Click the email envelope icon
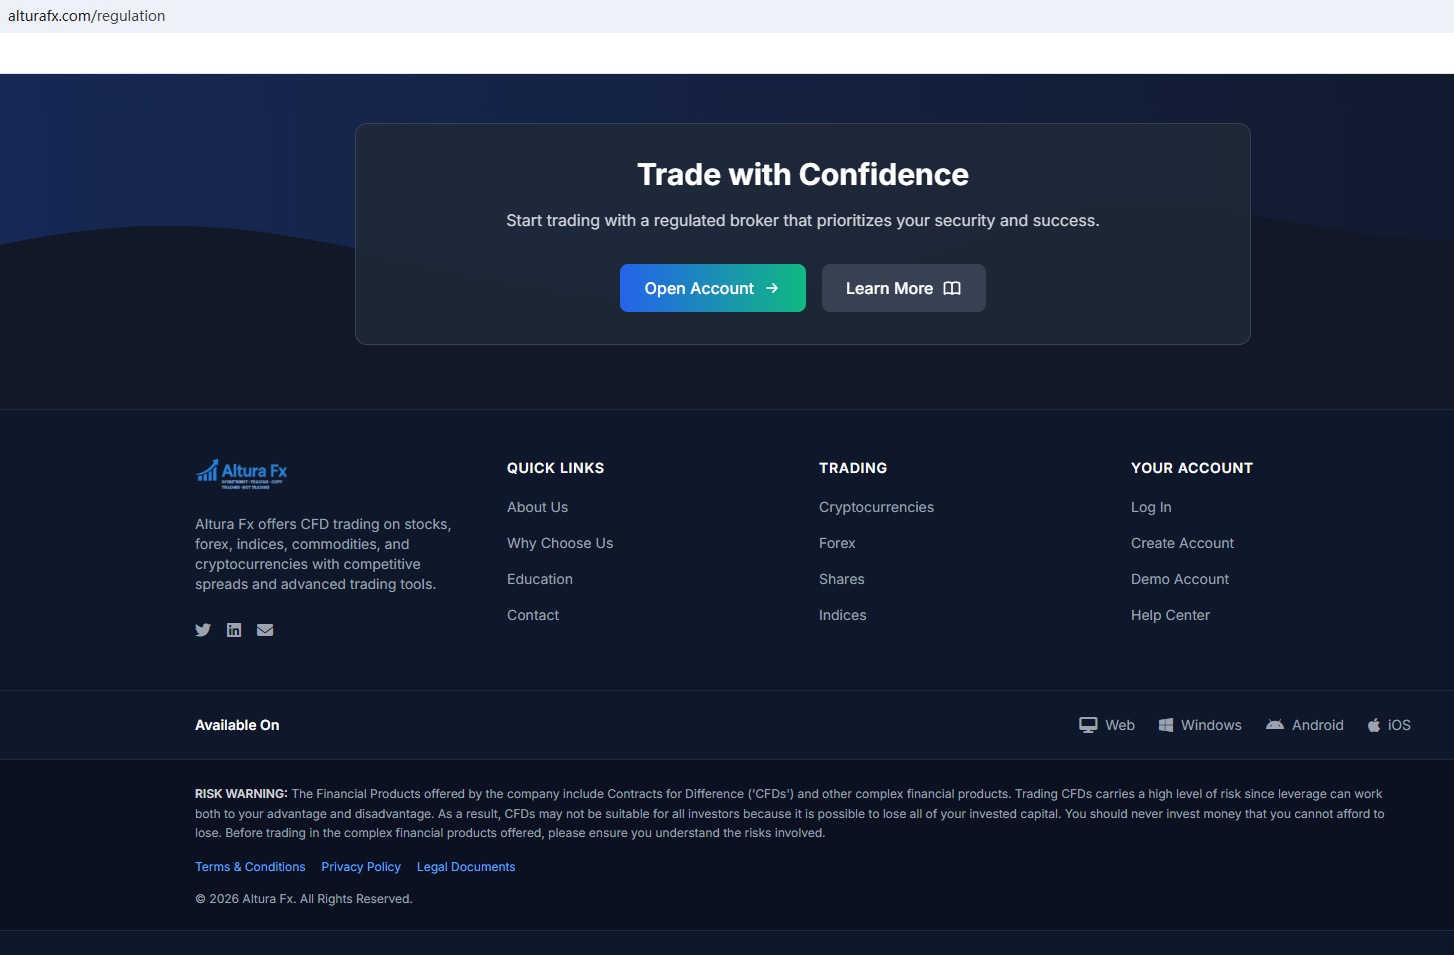Image resolution: width=1454 pixels, height=955 pixels. pos(265,630)
